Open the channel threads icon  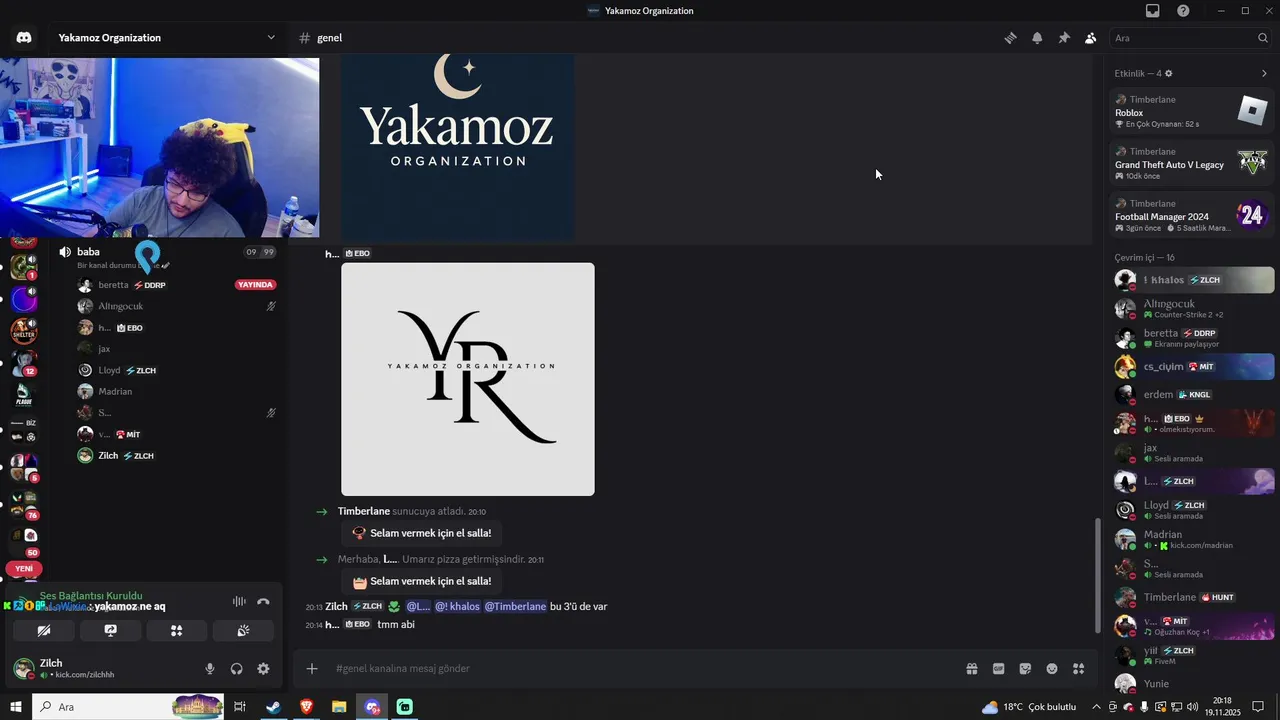click(1011, 38)
